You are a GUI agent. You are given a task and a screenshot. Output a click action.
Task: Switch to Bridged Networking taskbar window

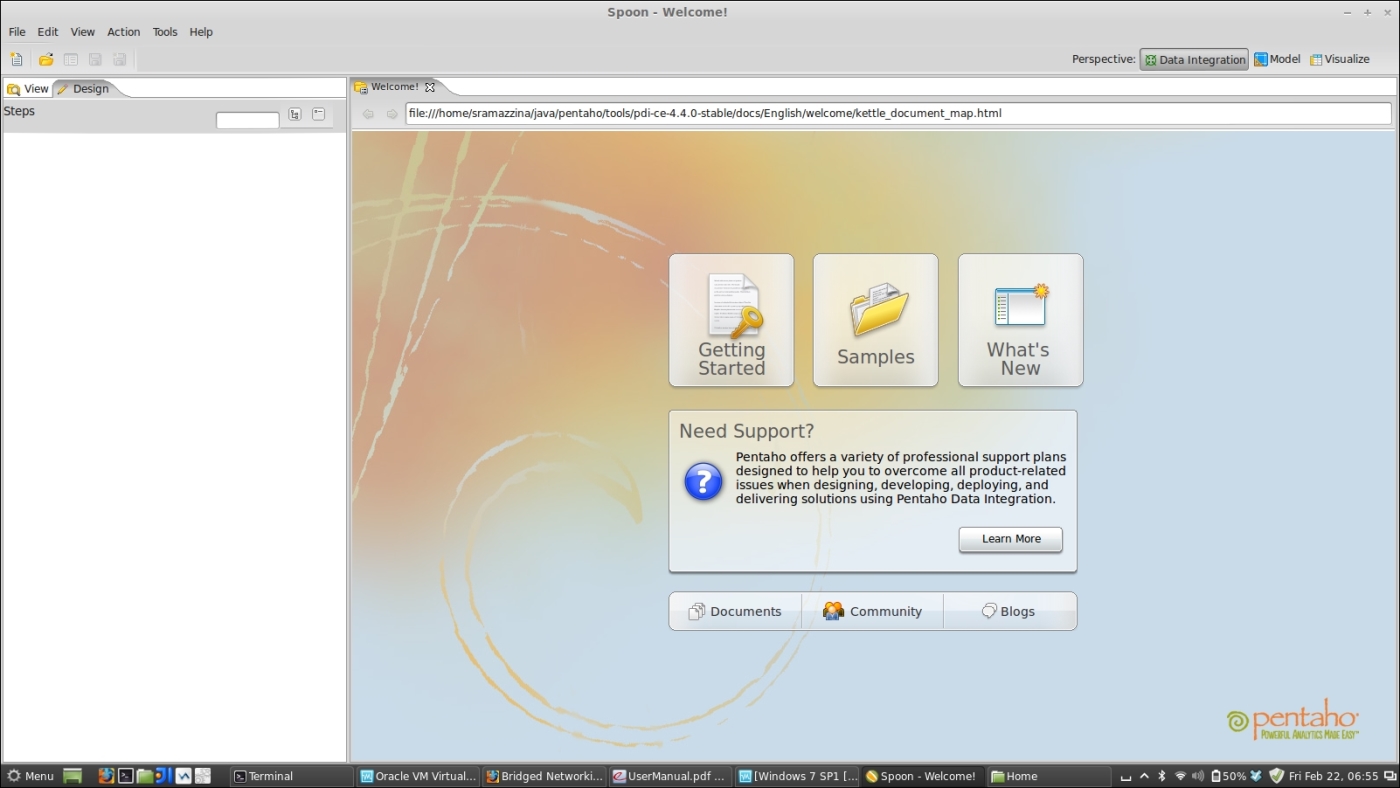click(544, 776)
